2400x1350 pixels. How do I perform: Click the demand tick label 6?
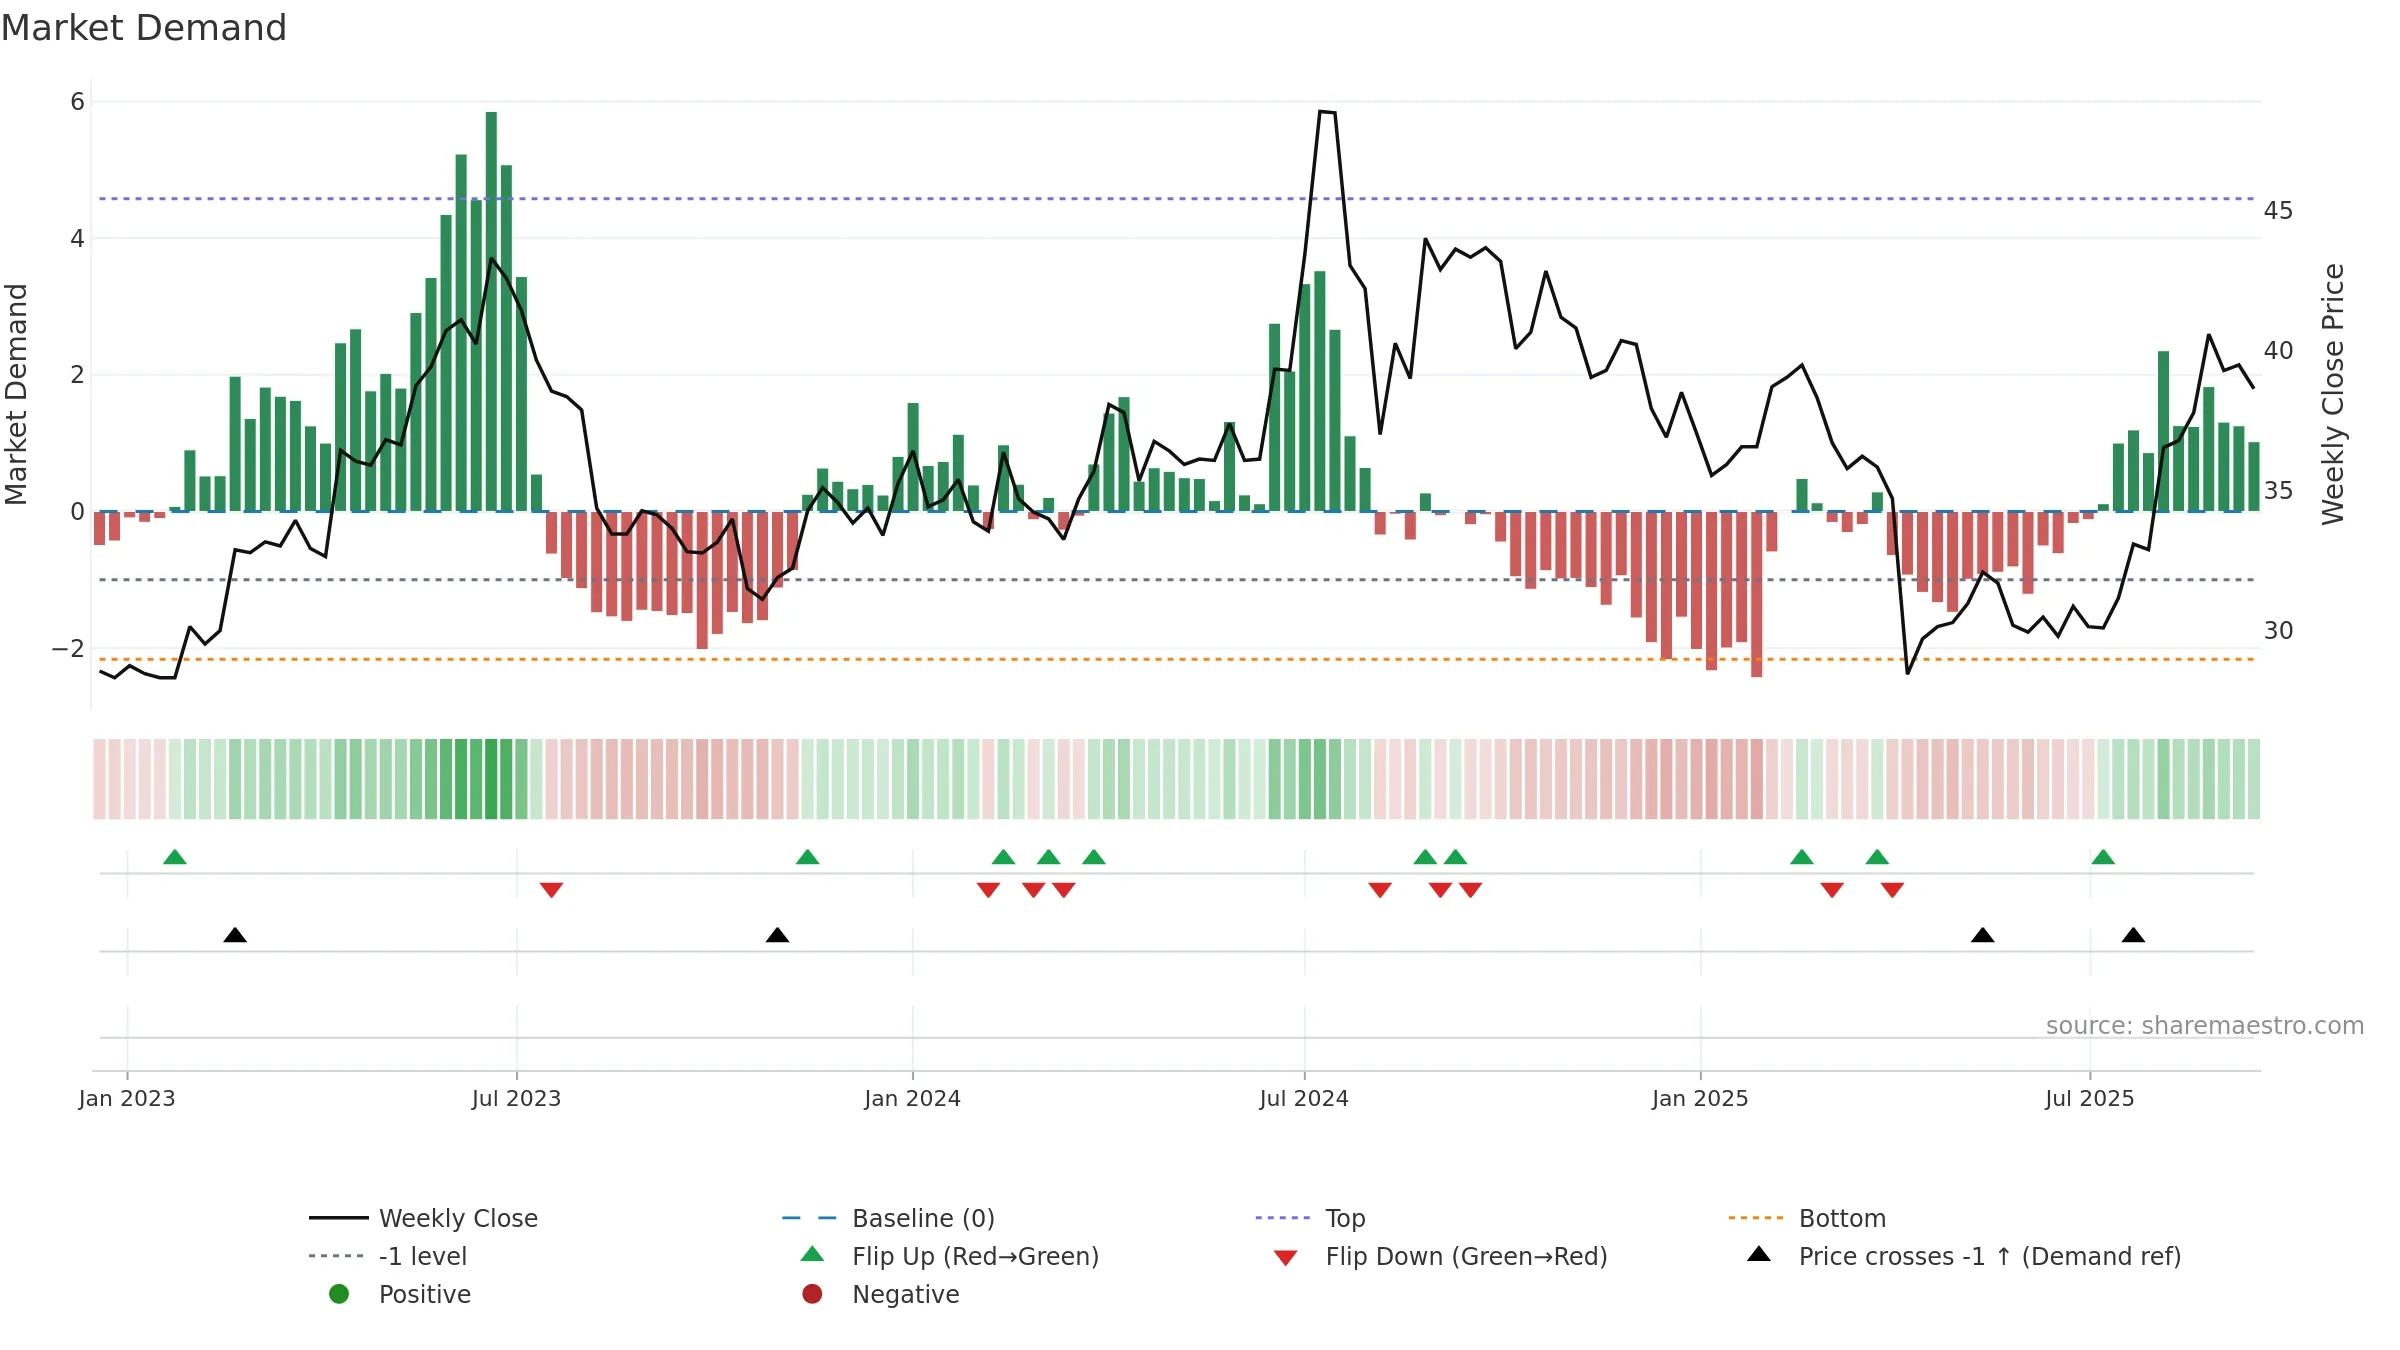[x=77, y=102]
